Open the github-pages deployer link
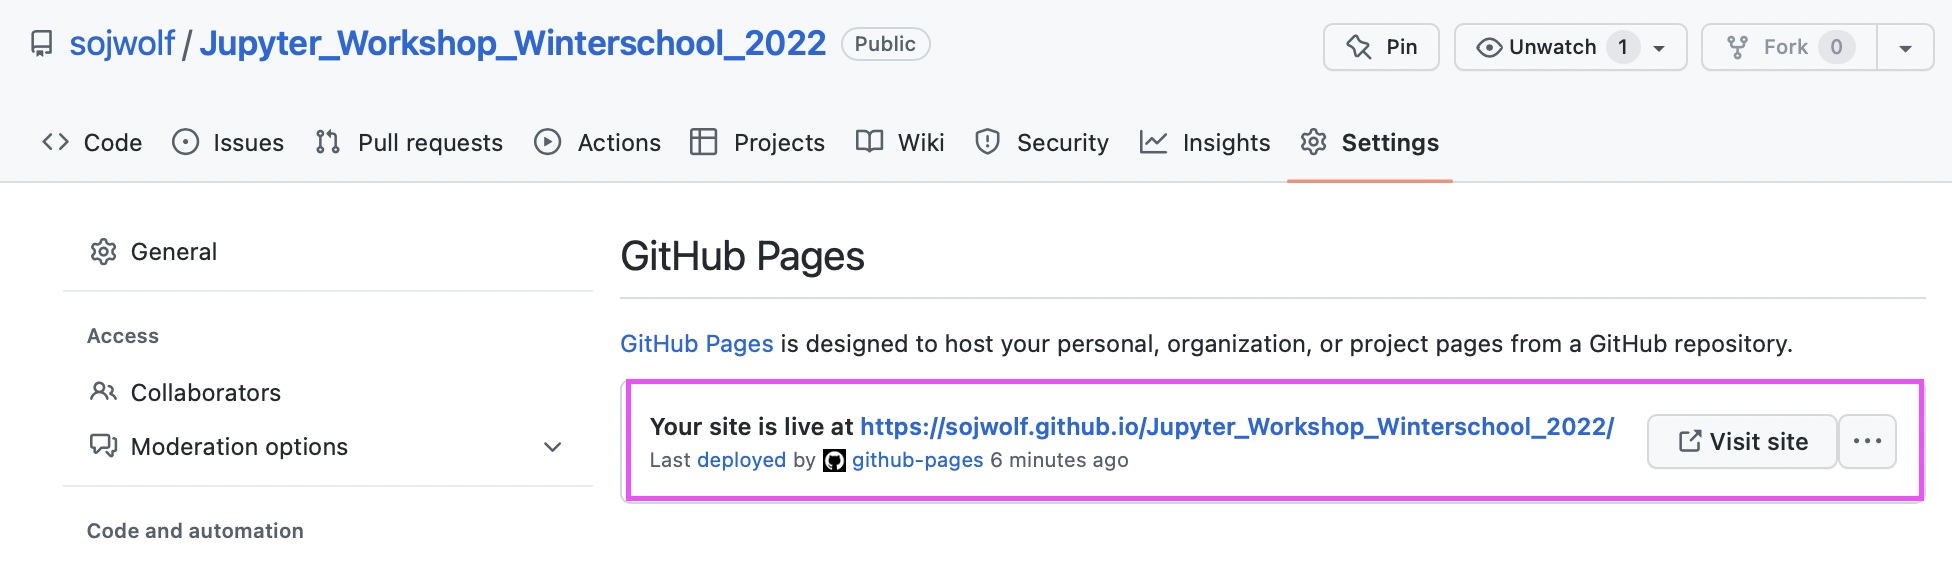This screenshot has height=568, width=1952. (917, 460)
